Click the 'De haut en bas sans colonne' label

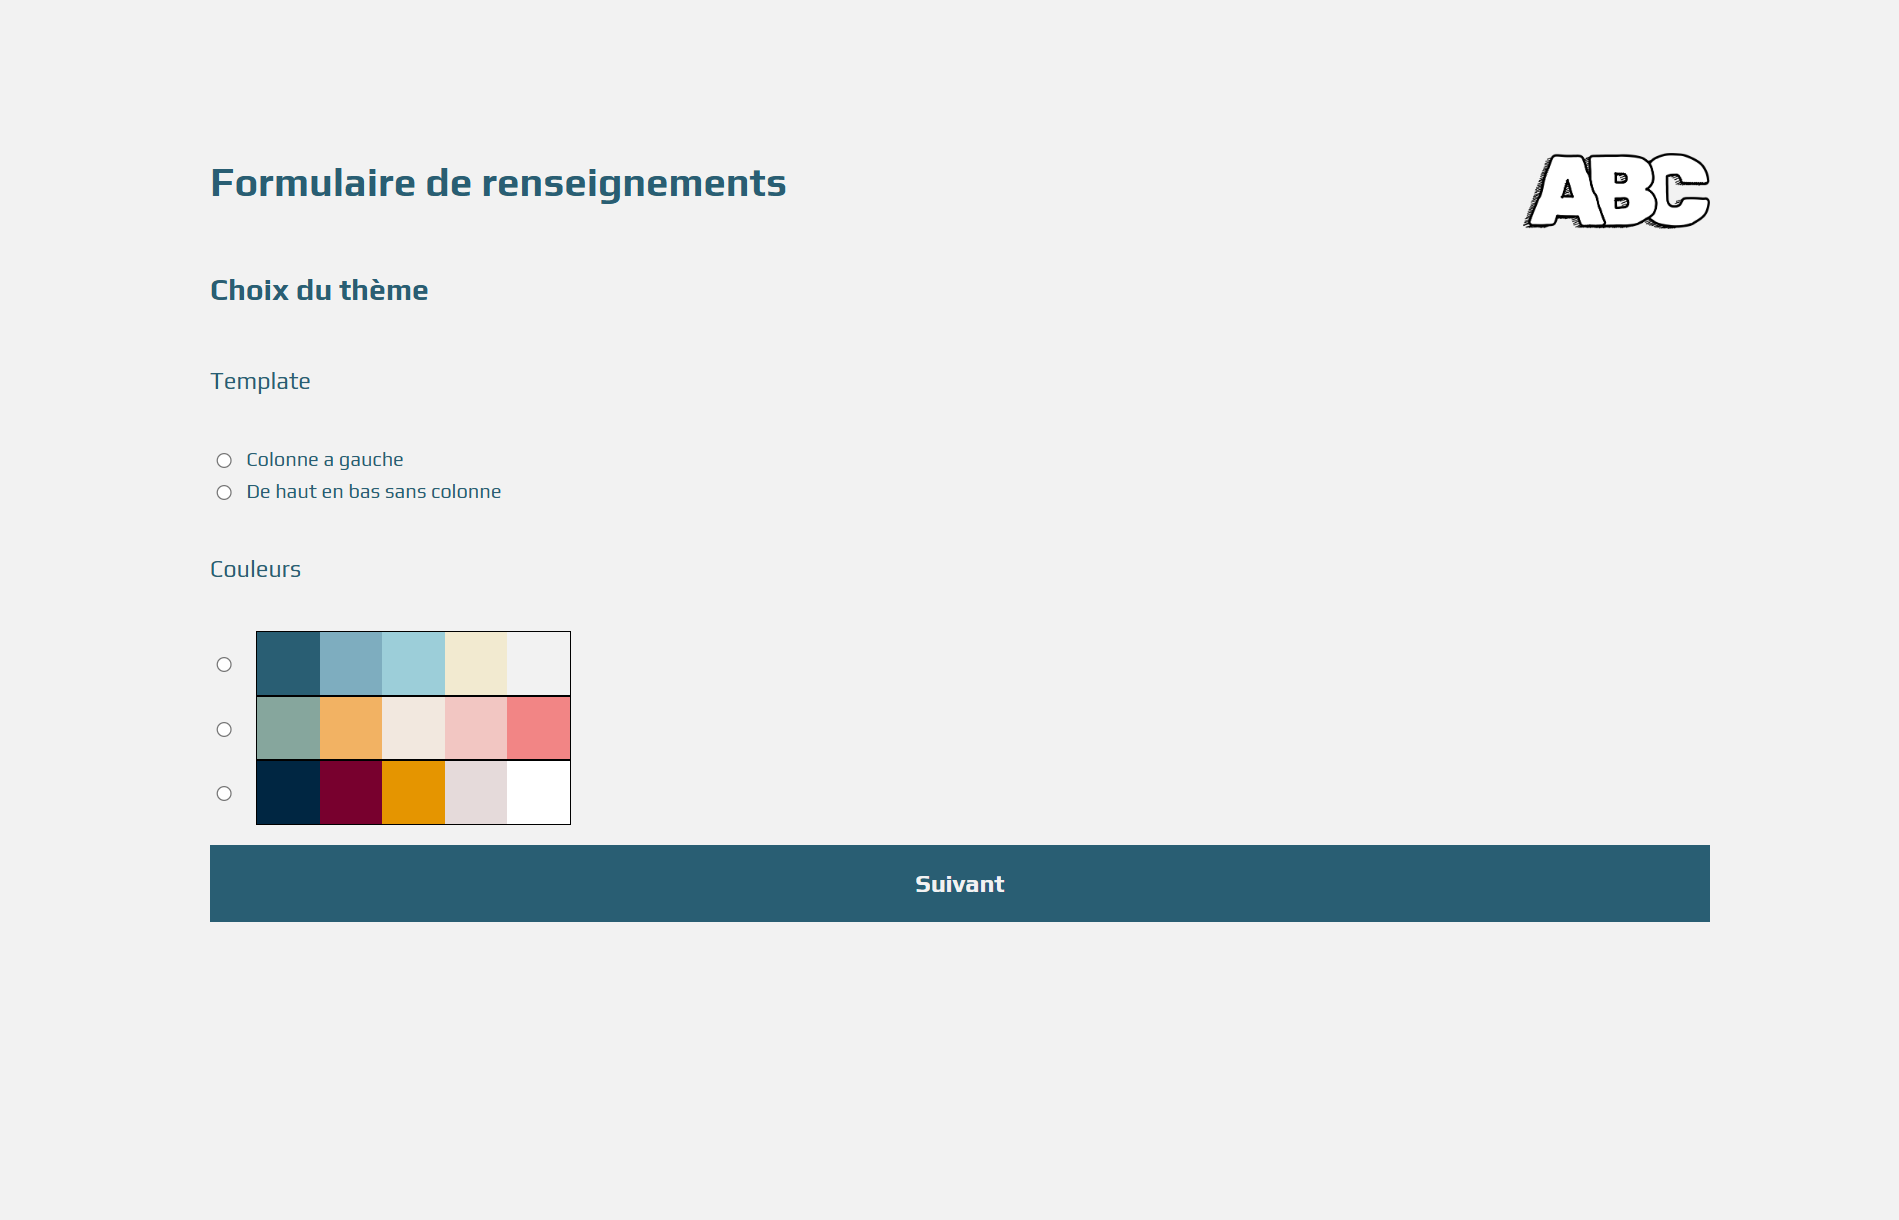point(373,492)
